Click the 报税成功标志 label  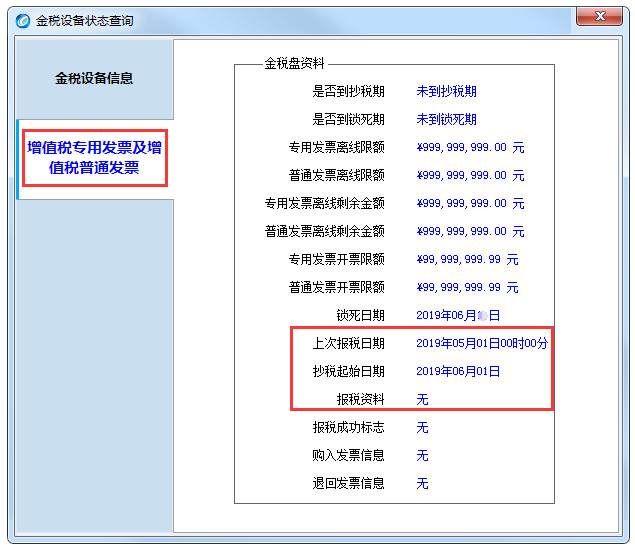[x=348, y=427]
